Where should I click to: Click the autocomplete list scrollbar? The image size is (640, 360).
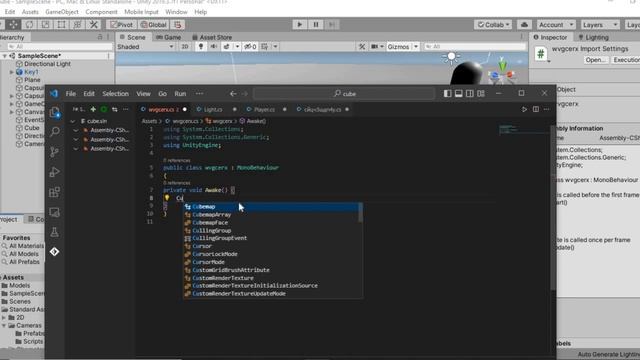(x=360, y=213)
